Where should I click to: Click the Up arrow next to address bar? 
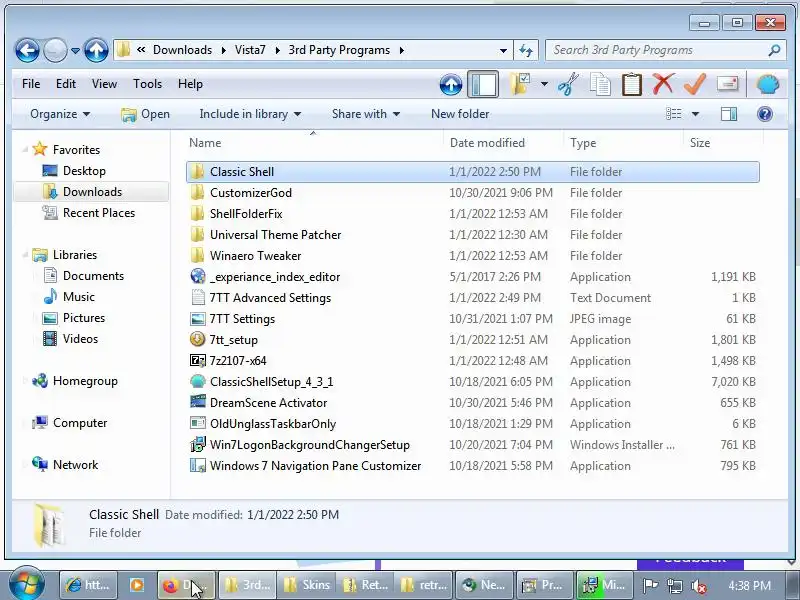click(96, 51)
